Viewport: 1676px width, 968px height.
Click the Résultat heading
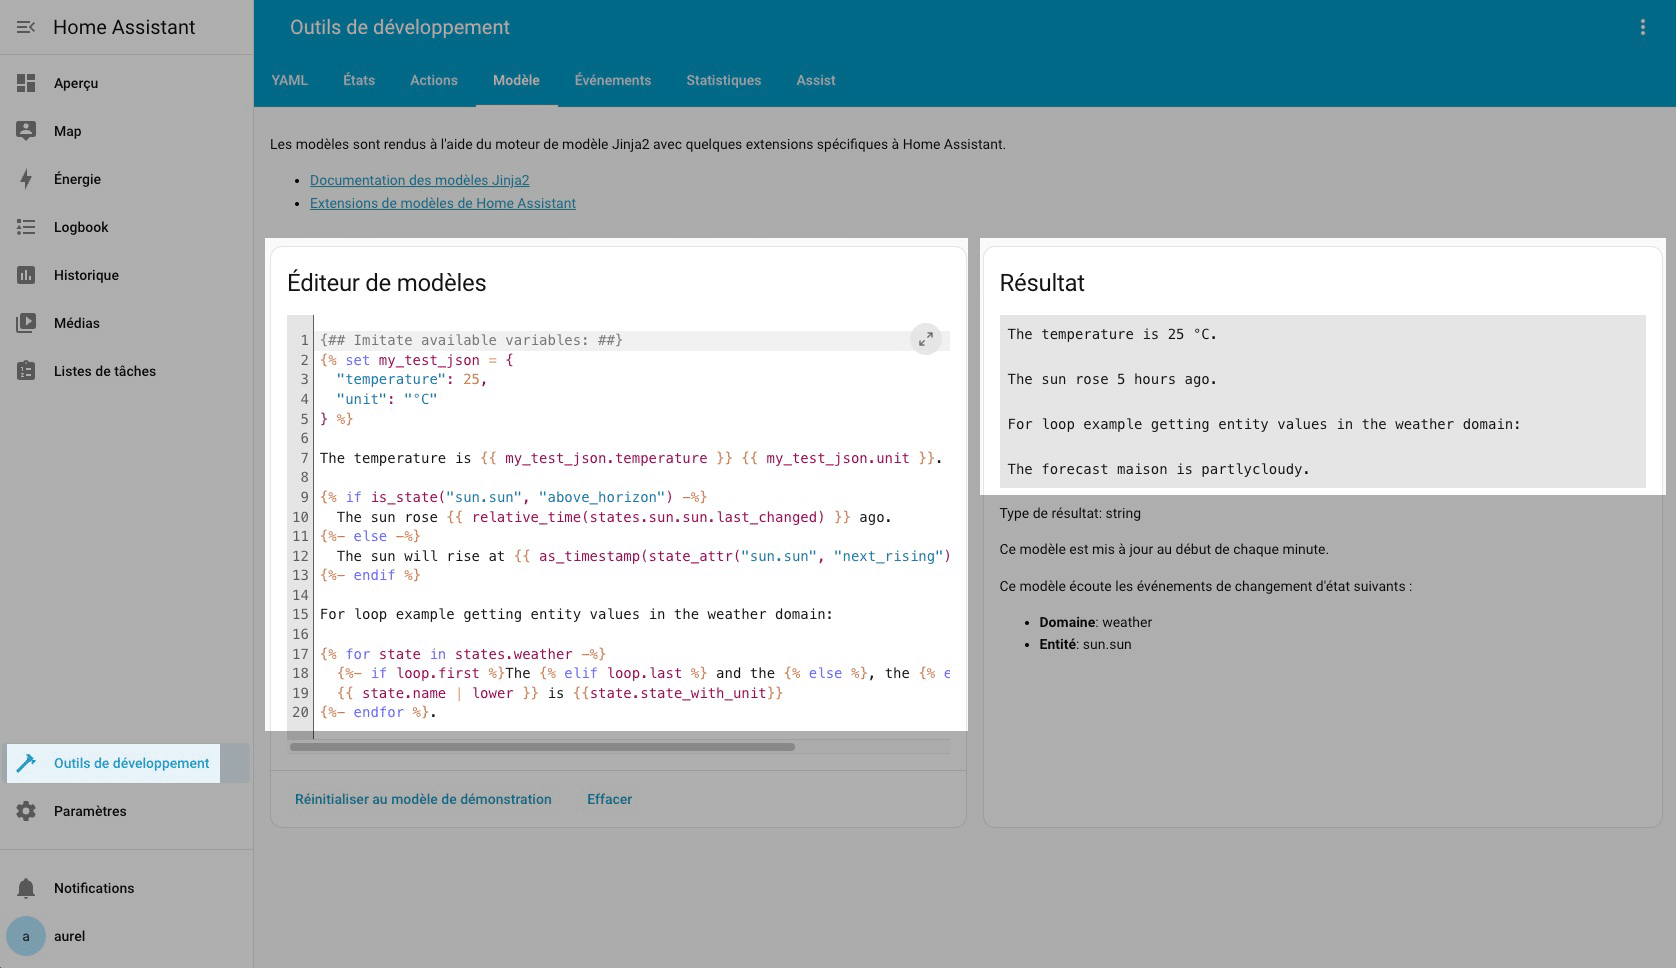(1042, 283)
